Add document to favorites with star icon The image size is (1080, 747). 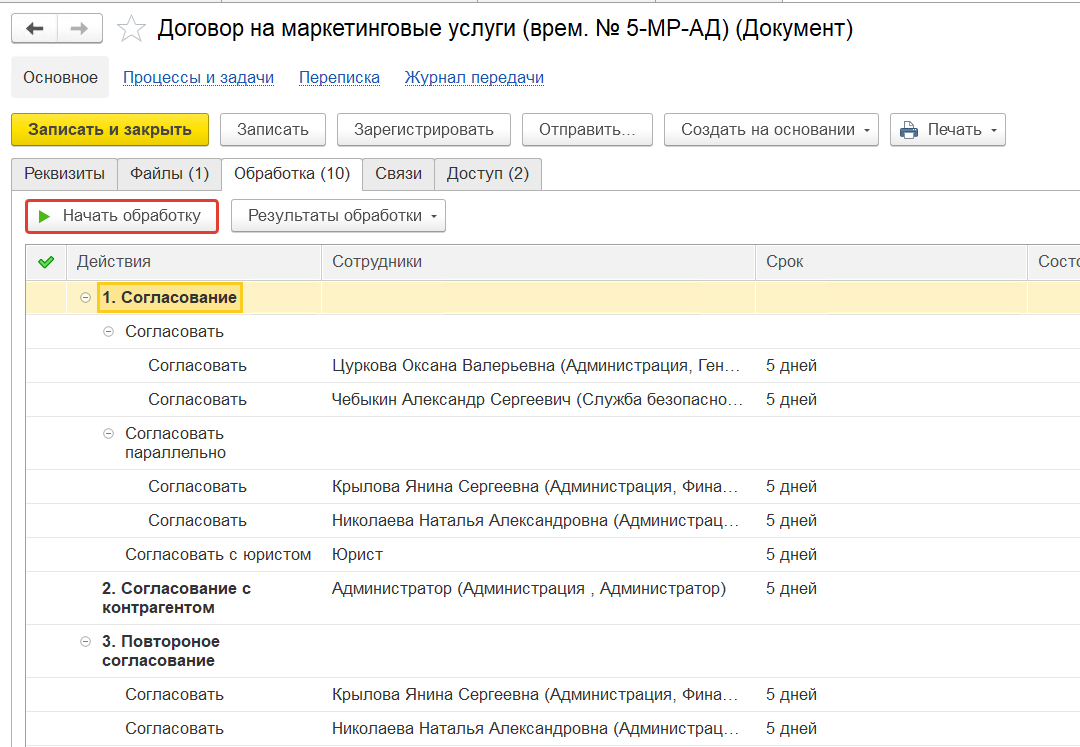132,29
